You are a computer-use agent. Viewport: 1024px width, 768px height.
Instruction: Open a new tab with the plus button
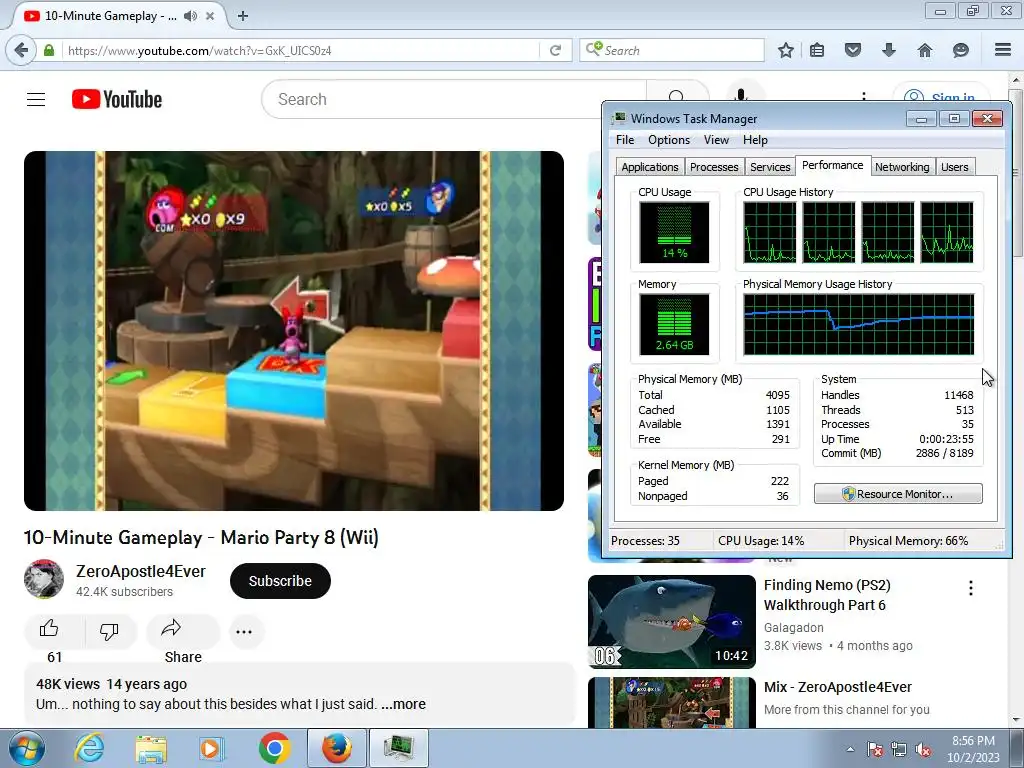(x=243, y=16)
